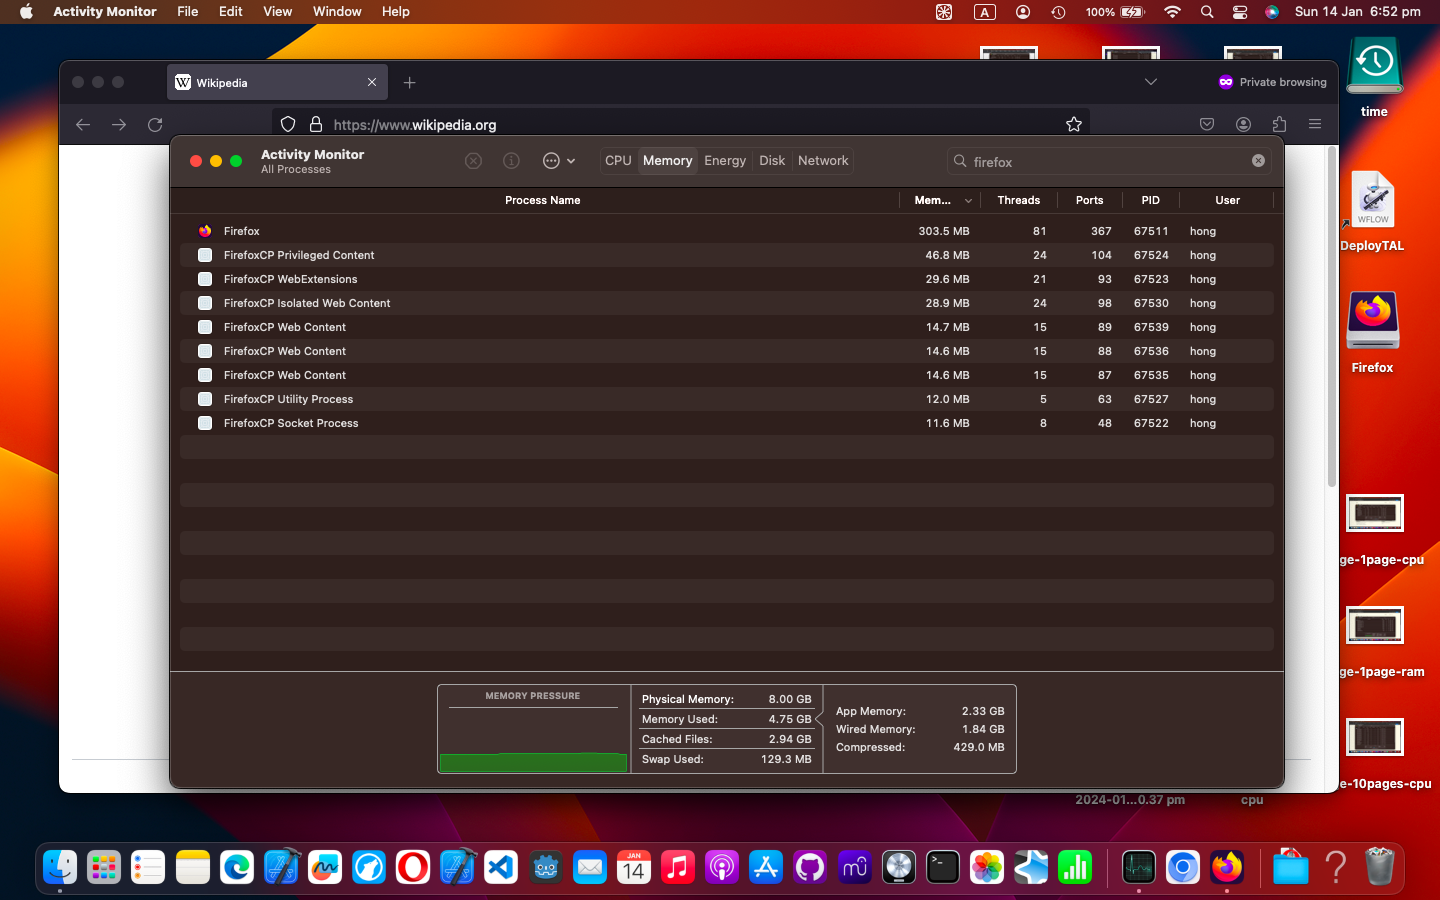Click the memory pressure graph

click(533, 737)
